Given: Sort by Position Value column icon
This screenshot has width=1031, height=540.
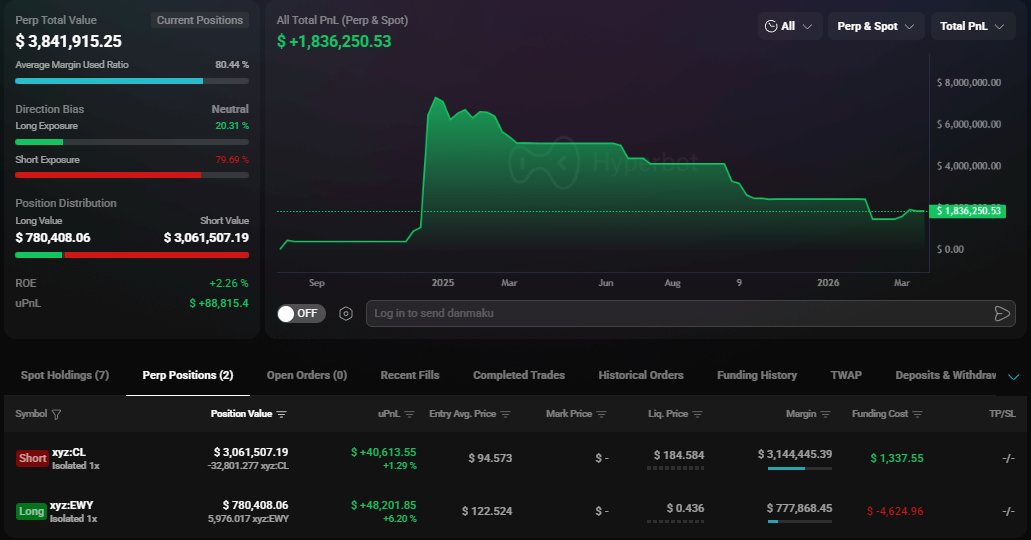Looking at the screenshot, I should [281, 414].
